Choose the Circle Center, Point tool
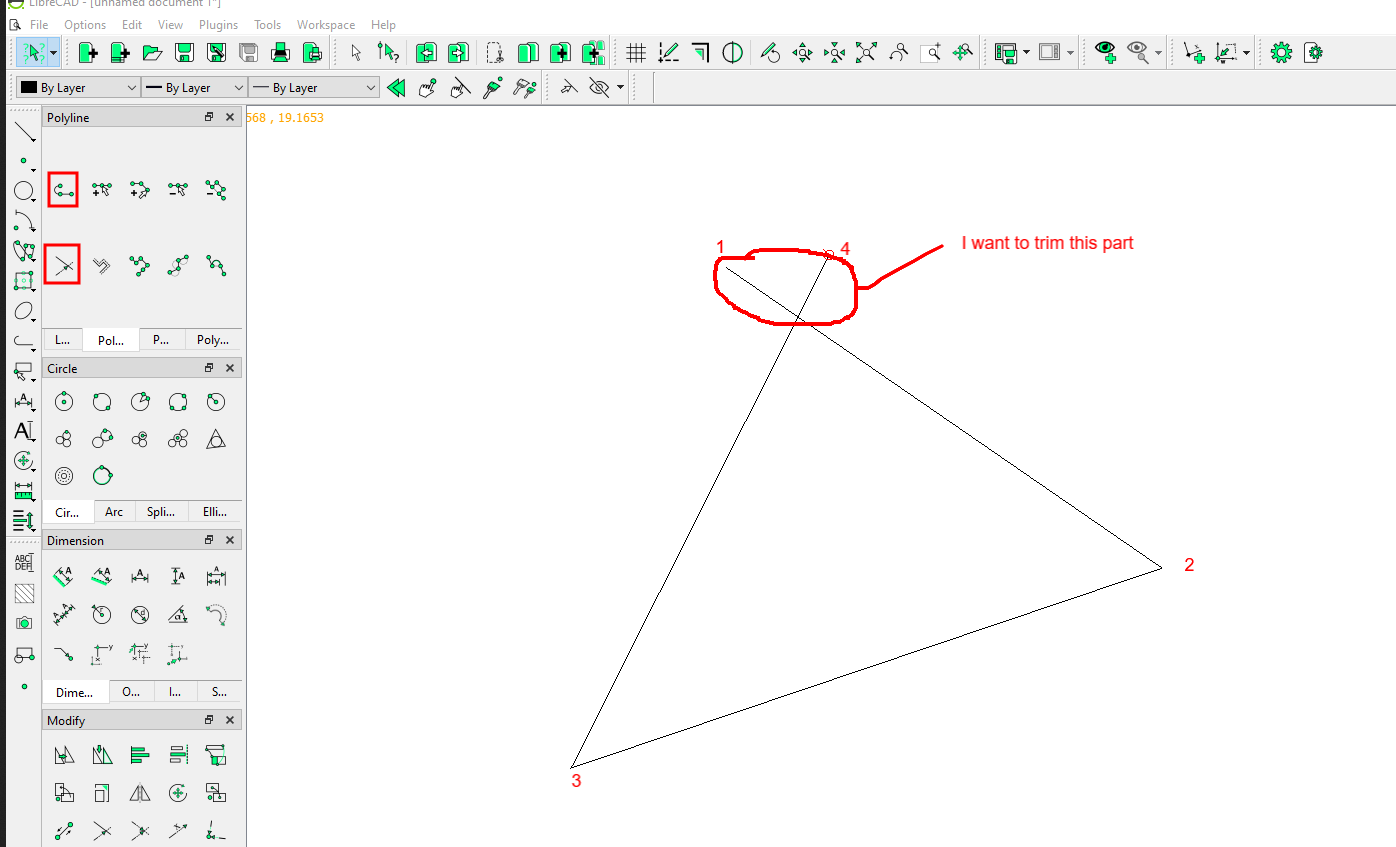The height and width of the screenshot is (847, 1396). [64, 402]
